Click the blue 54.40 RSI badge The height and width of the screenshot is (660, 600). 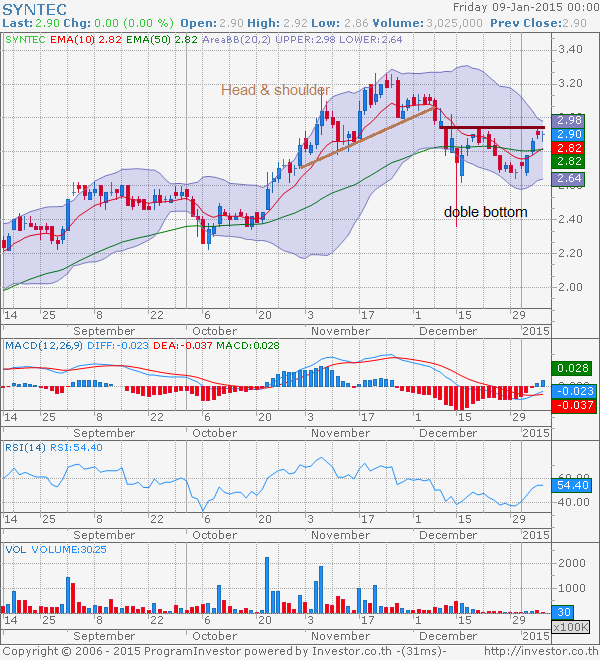(571, 485)
